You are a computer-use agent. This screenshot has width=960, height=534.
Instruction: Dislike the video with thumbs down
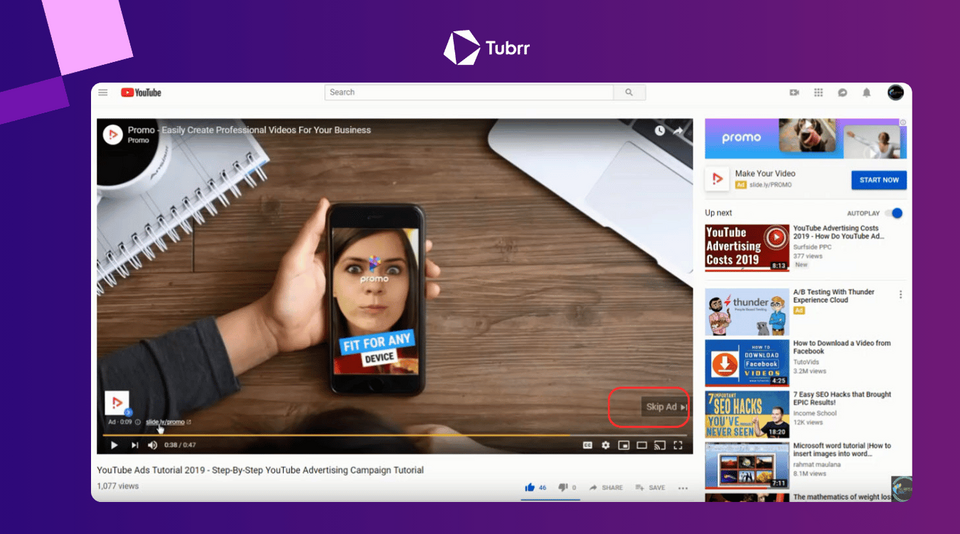563,487
